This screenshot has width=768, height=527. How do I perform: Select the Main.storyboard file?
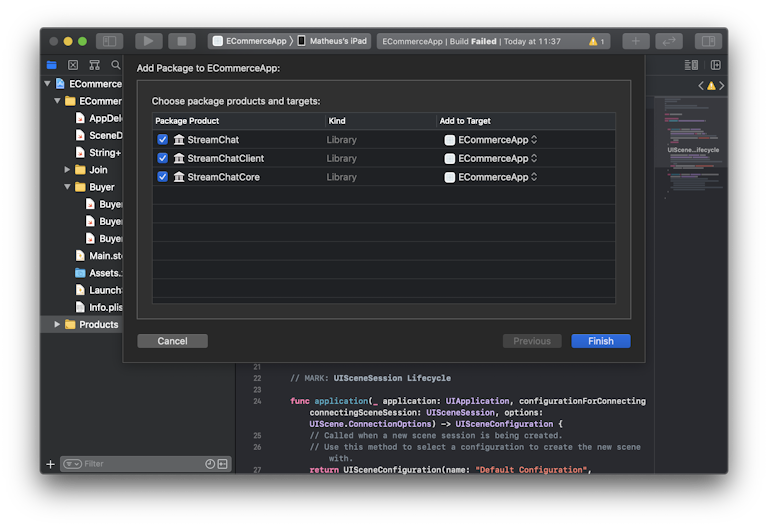(x=98, y=256)
